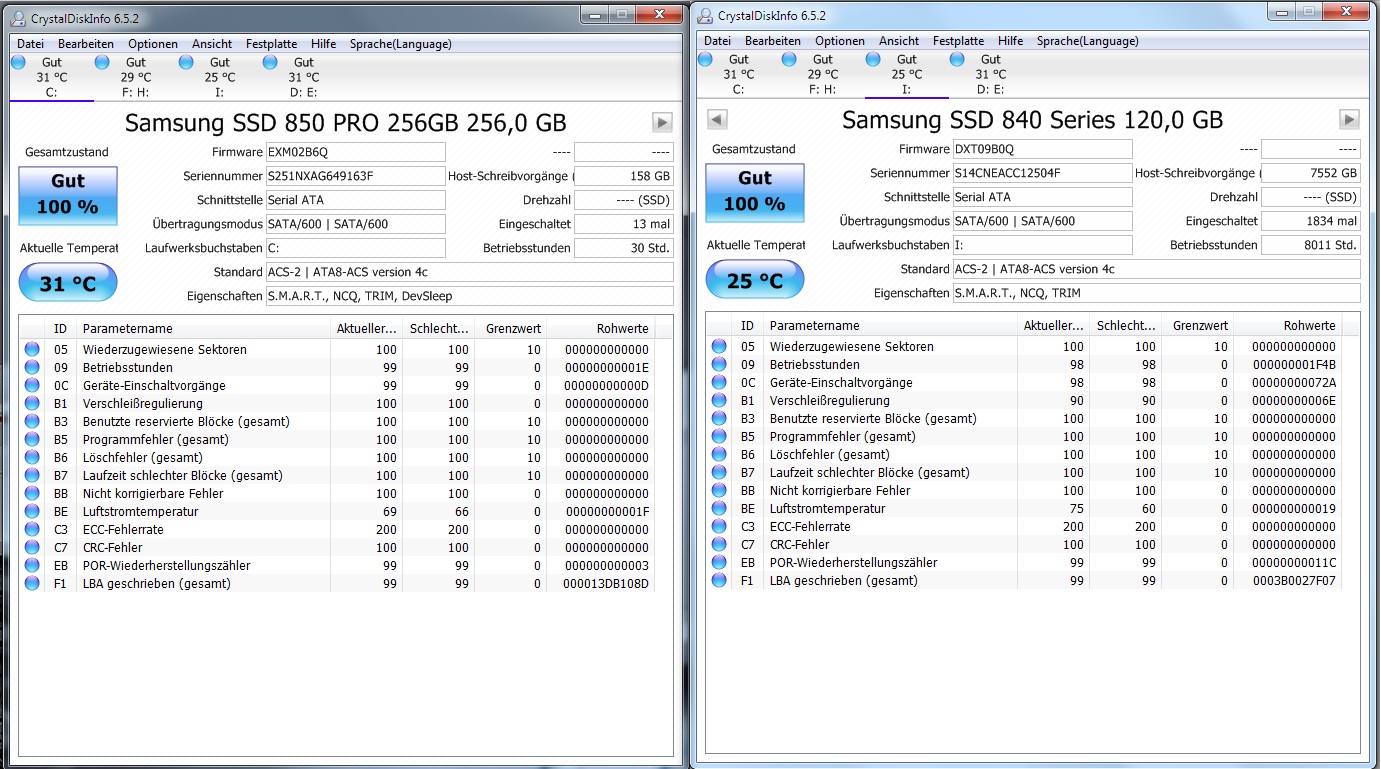This screenshot has width=1381, height=769.
Task: Click status orb for Nicht korrigierbare Fehler, right
Action: click(x=719, y=491)
